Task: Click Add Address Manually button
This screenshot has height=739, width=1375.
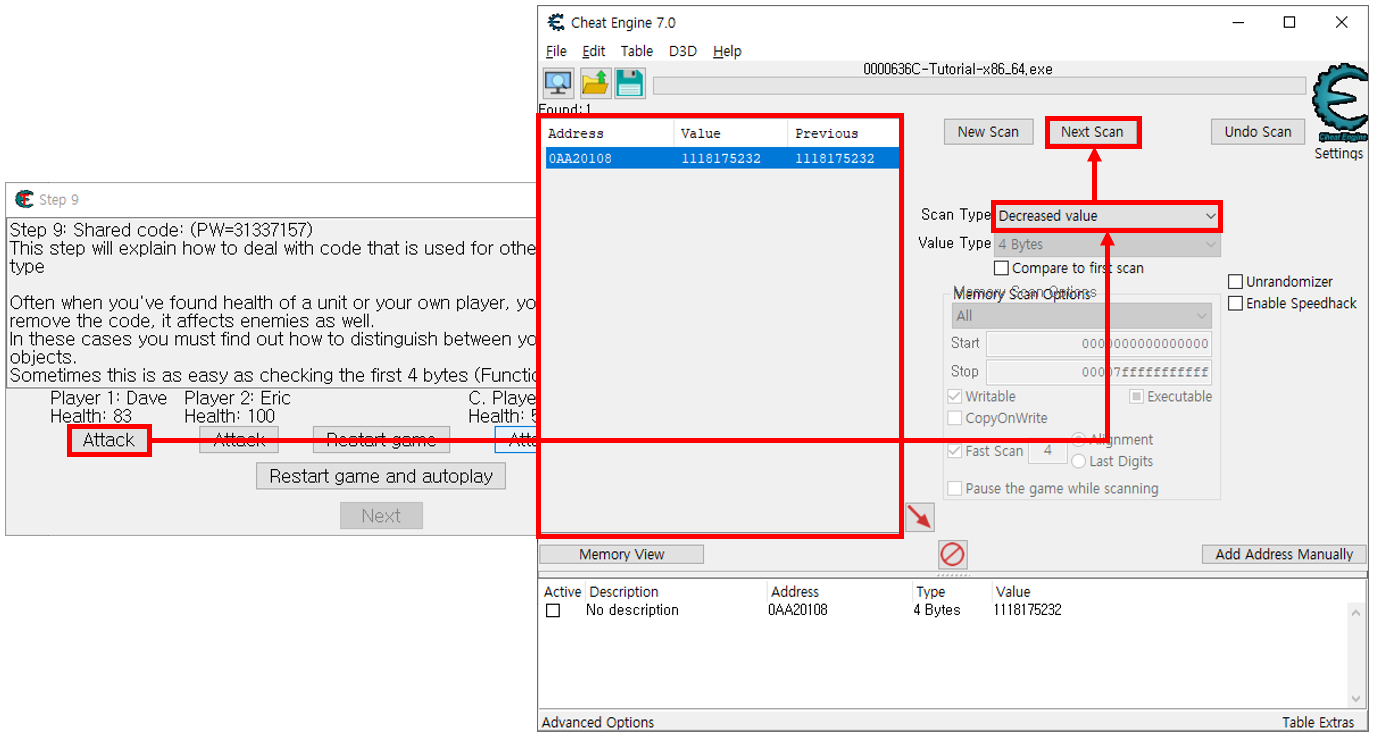Action: 1284,554
